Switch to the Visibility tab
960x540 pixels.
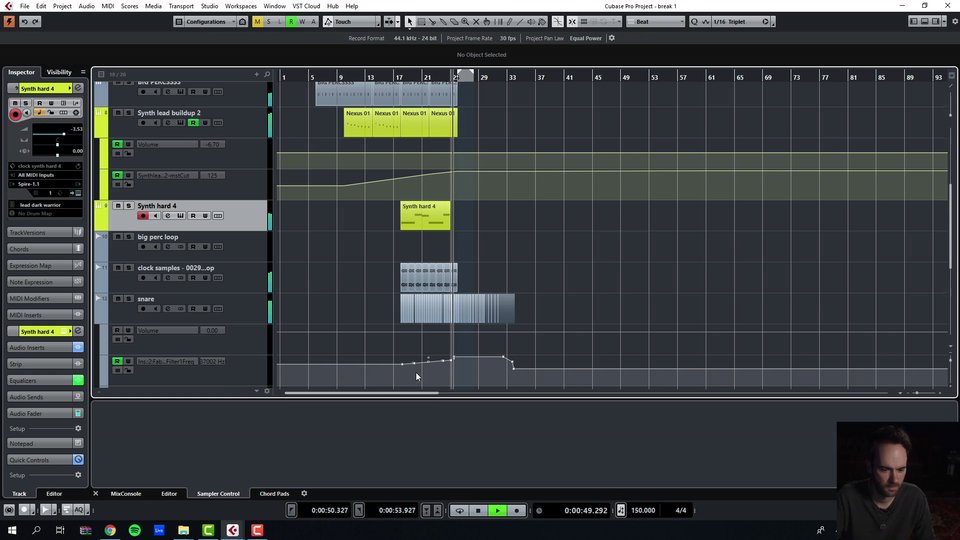click(59, 72)
